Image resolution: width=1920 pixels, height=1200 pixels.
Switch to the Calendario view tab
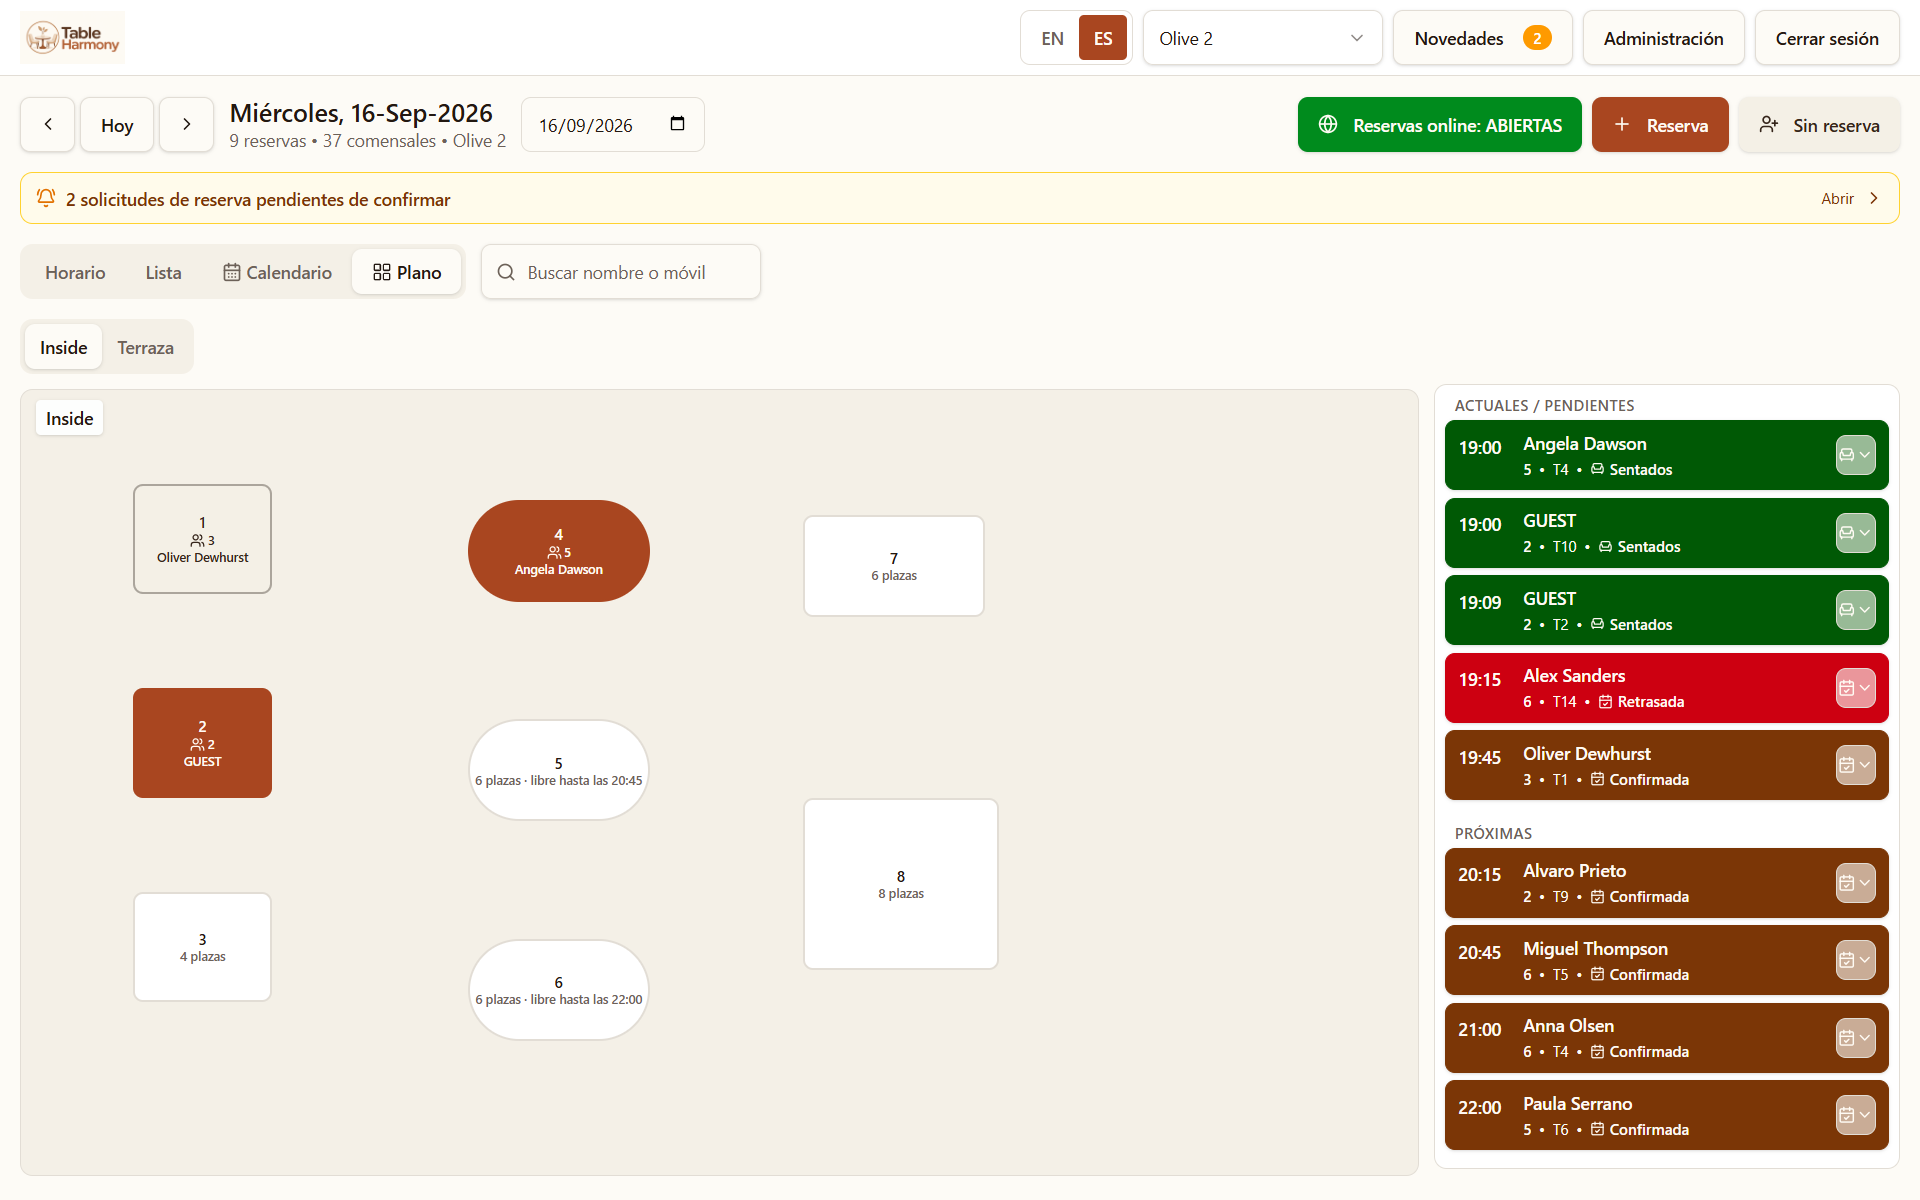(x=277, y=272)
